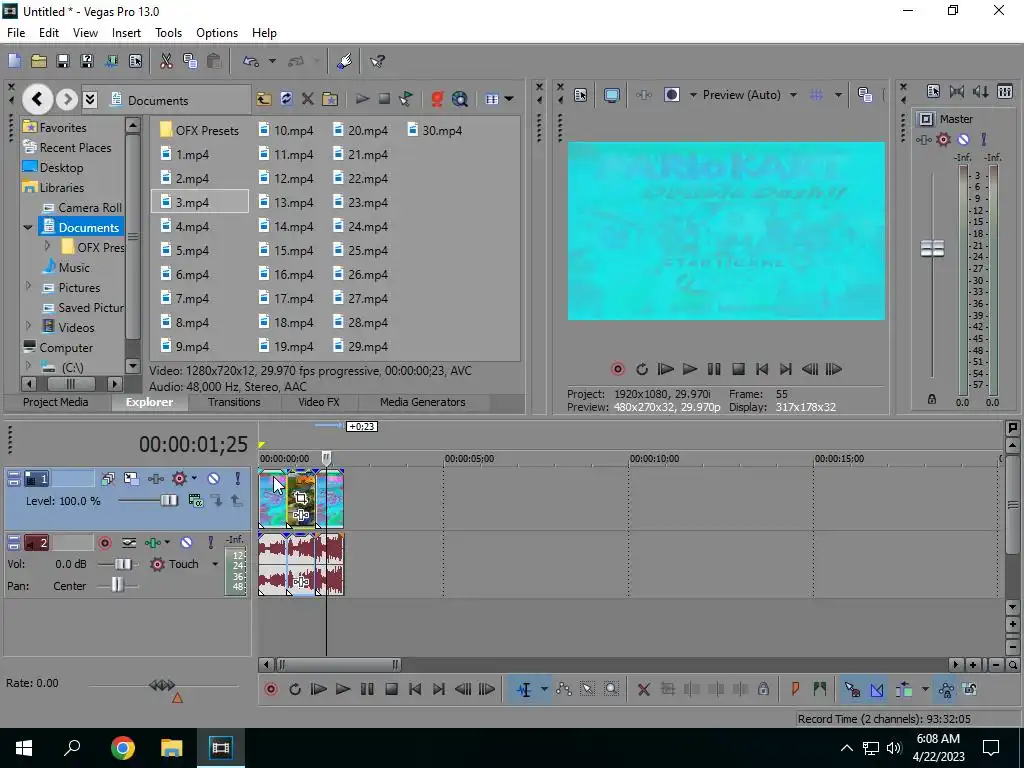The image size is (1024, 768).
Task: Open the Explorer Views dropdown arrow
Action: [509, 99]
